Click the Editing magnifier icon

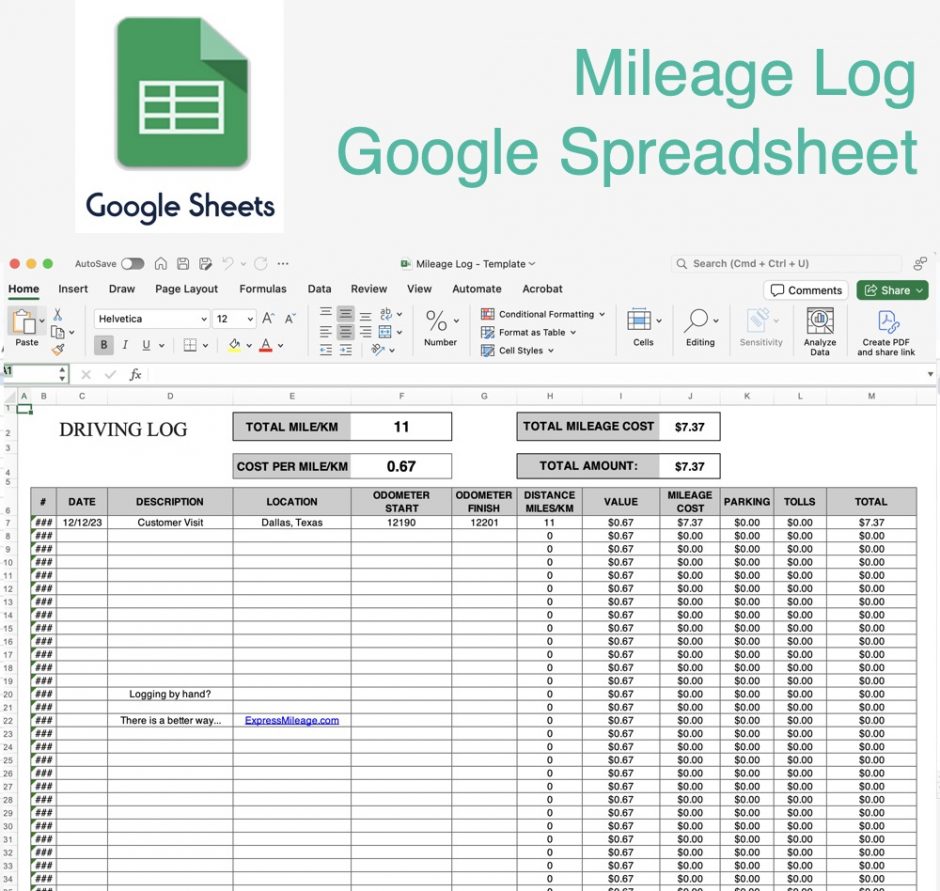click(x=696, y=320)
